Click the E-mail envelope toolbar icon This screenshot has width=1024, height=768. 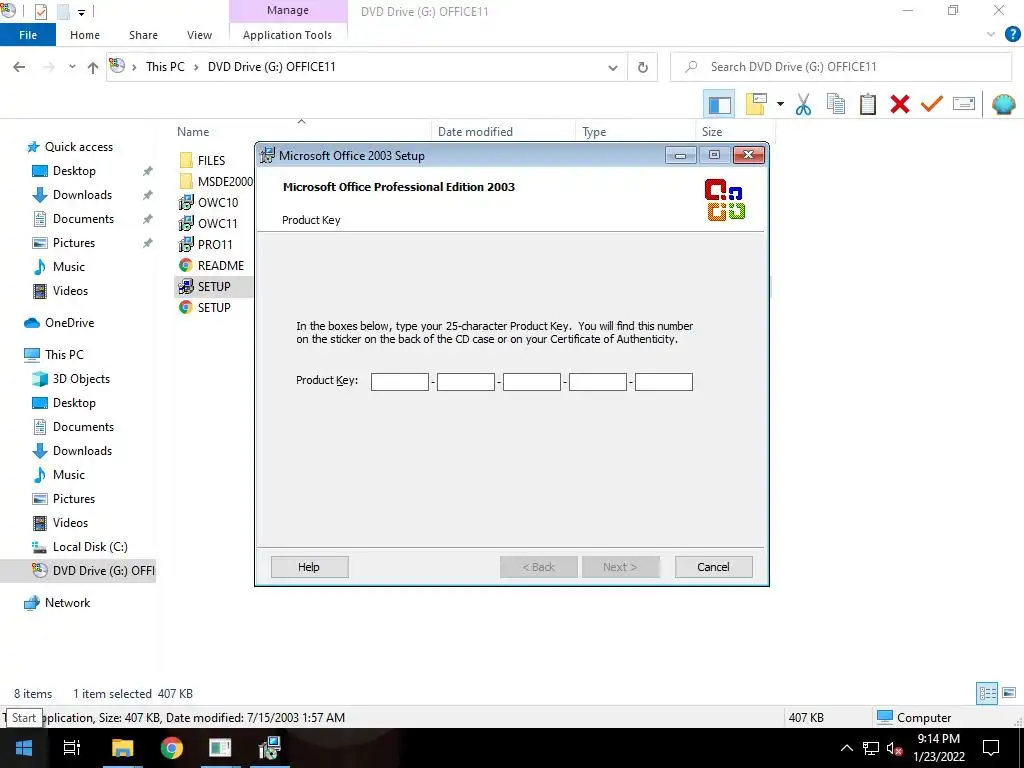[964, 104]
